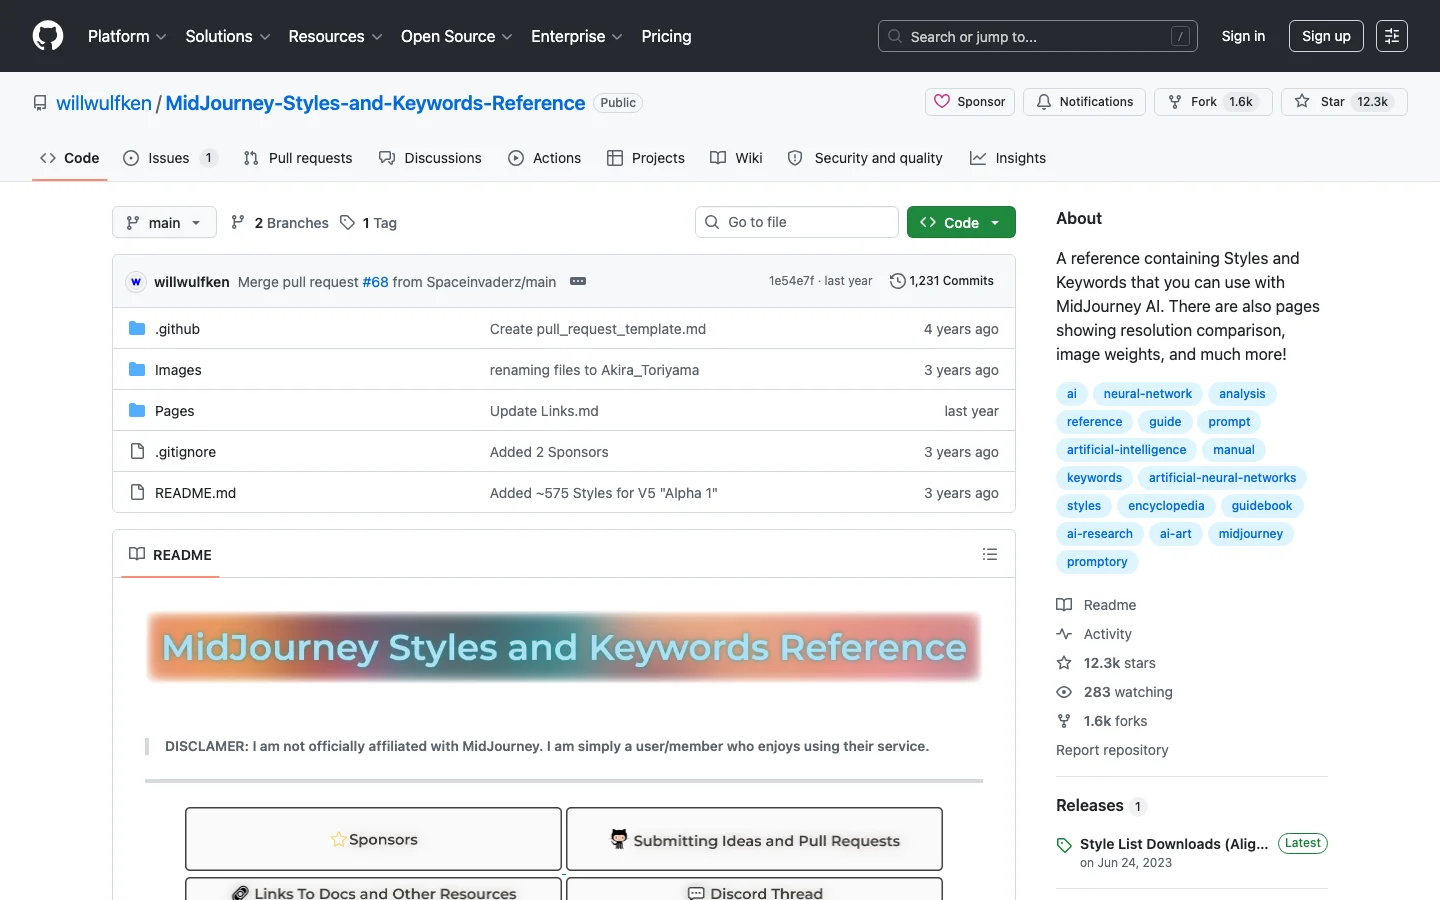Open "Update Links.md" commit message
This screenshot has width=1440, height=900.
point(544,411)
